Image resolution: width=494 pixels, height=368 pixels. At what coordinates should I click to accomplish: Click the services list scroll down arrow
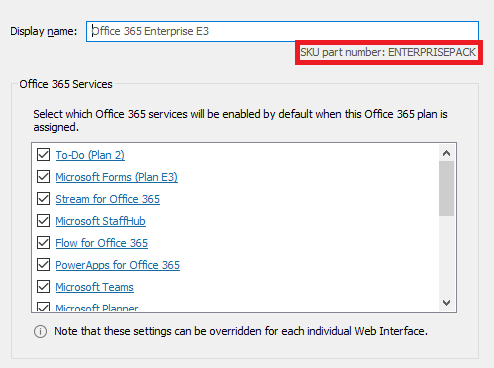(x=446, y=303)
